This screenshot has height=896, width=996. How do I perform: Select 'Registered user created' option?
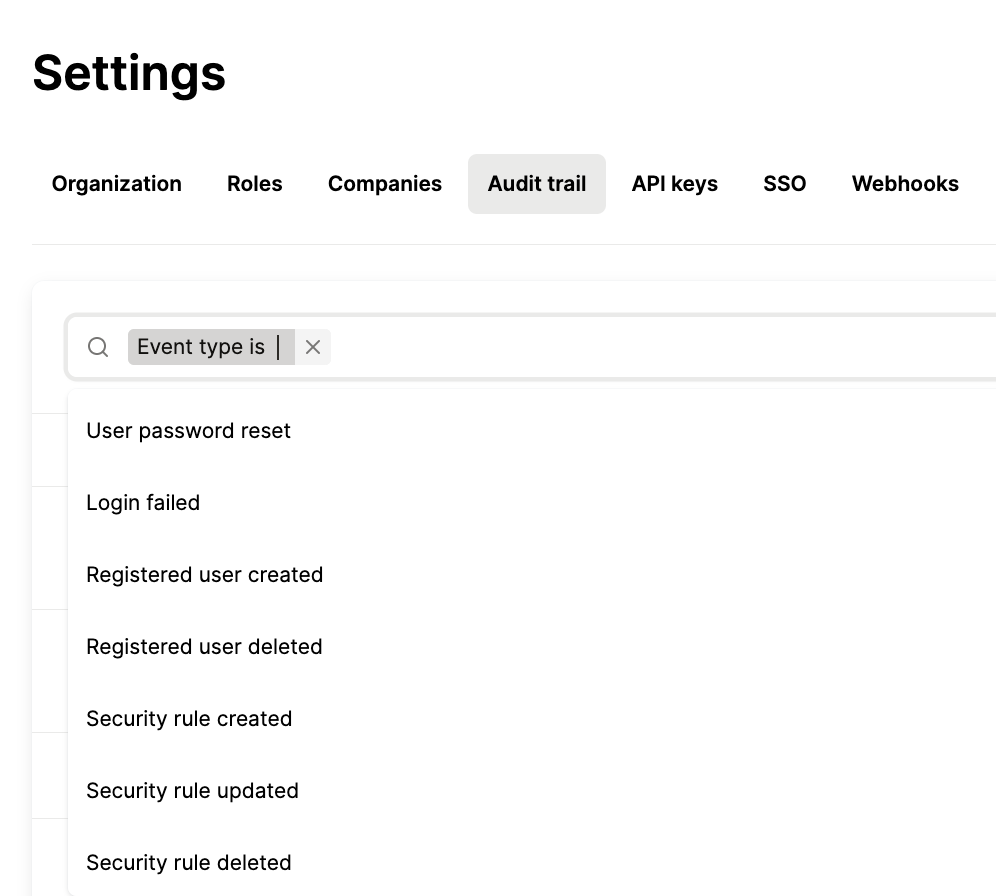[x=205, y=574]
